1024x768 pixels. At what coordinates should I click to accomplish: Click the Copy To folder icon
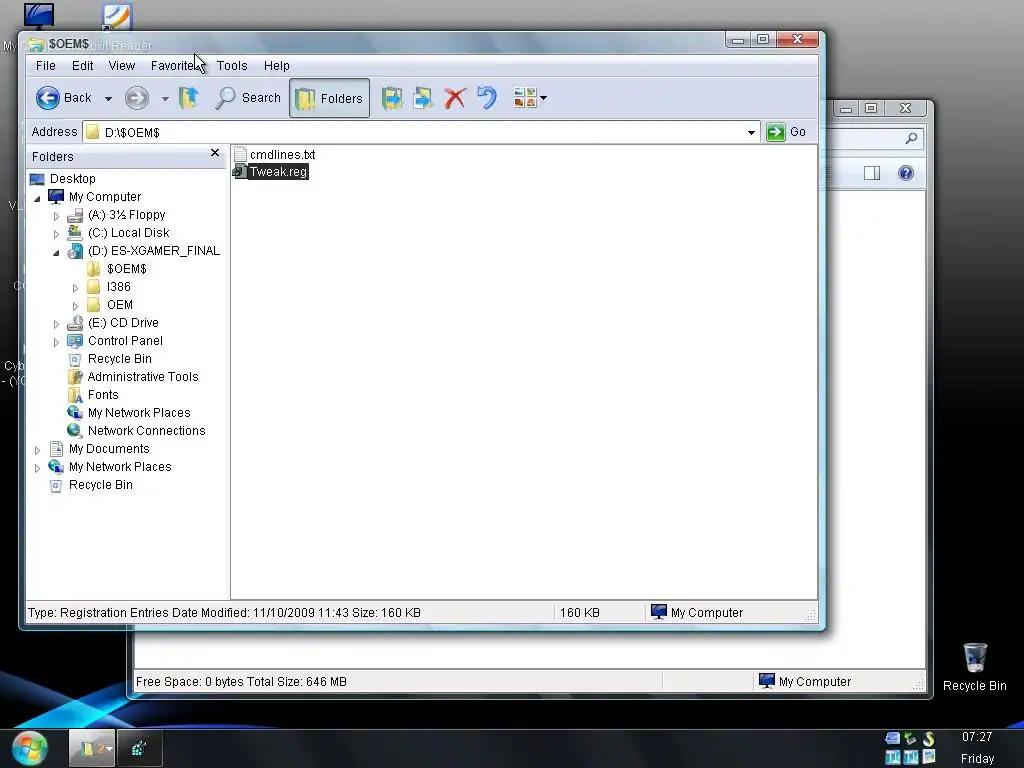[423, 98]
